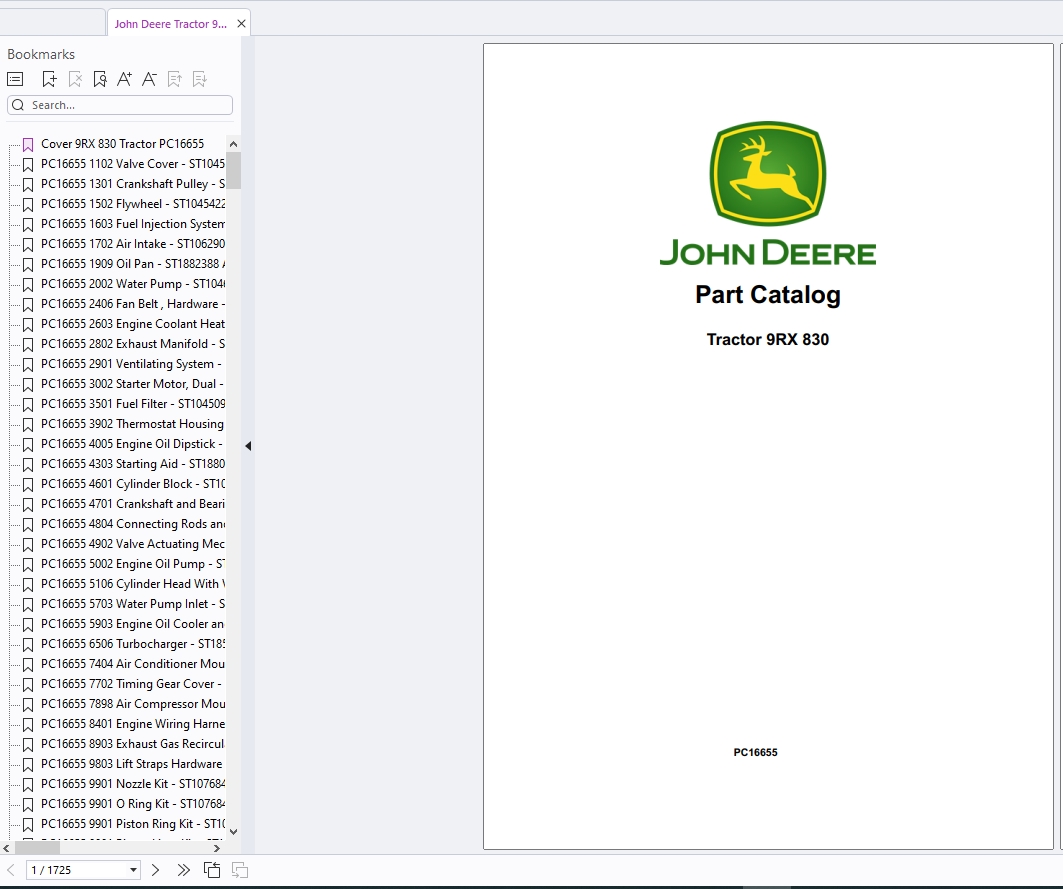Collapse the Bookmarks side panel arrow

248,446
